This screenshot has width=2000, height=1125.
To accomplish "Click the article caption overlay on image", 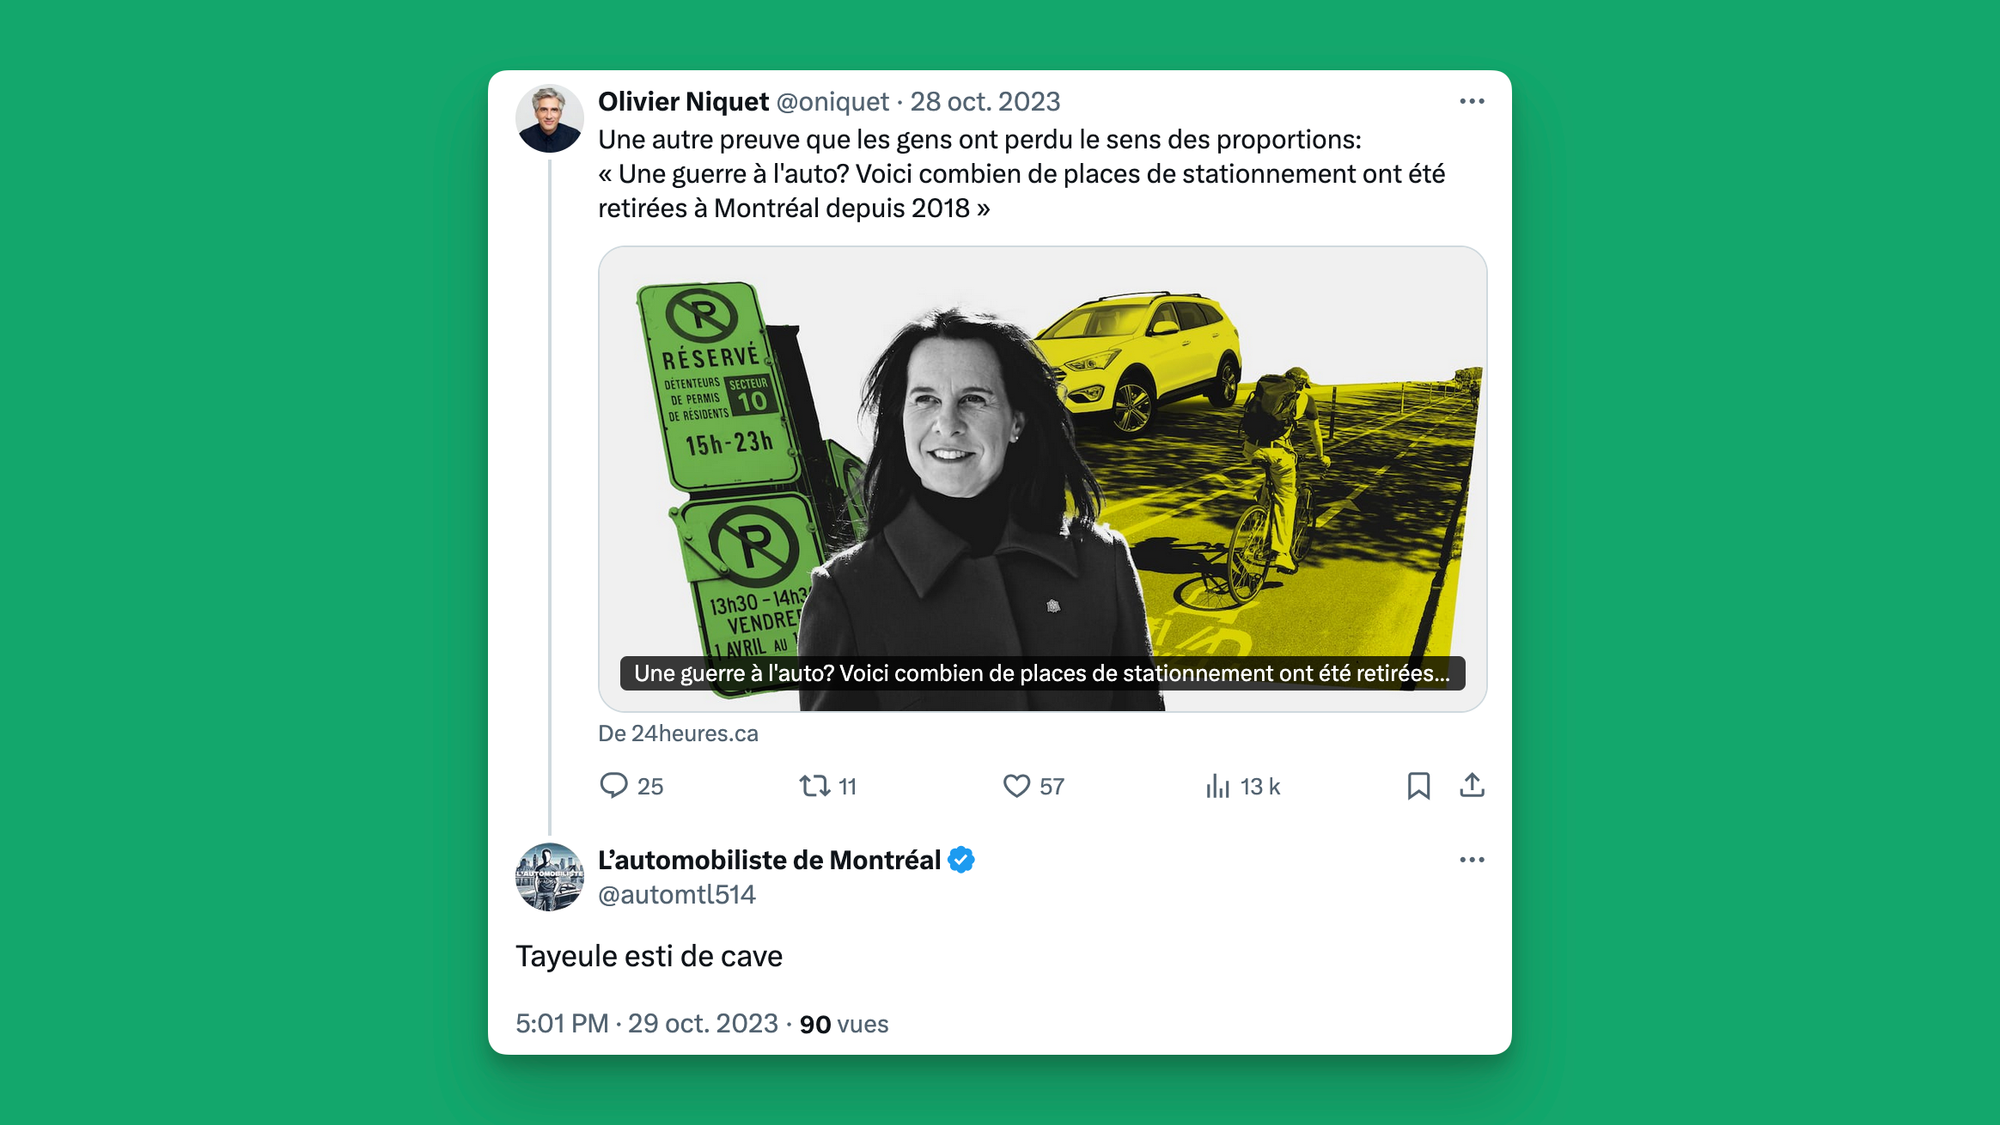I will click(1043, 673).
